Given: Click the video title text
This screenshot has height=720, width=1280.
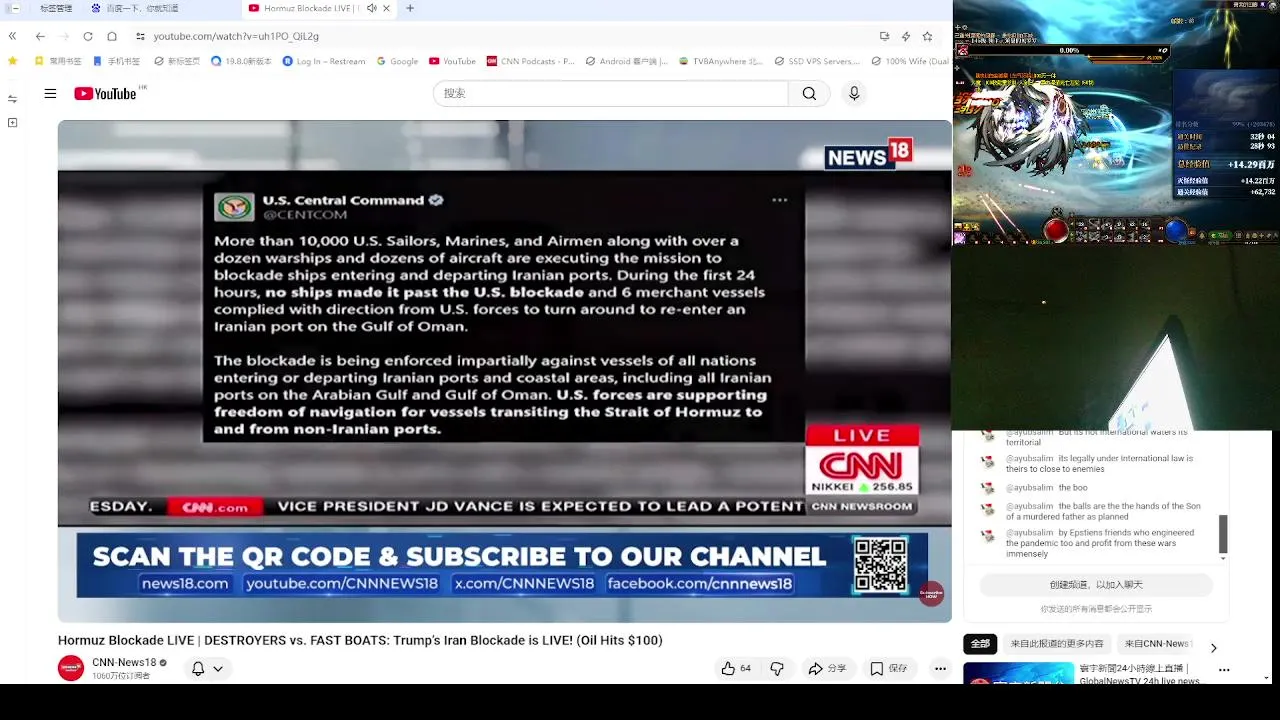Looking at the screenshot, I should click(x=360, y=640).
